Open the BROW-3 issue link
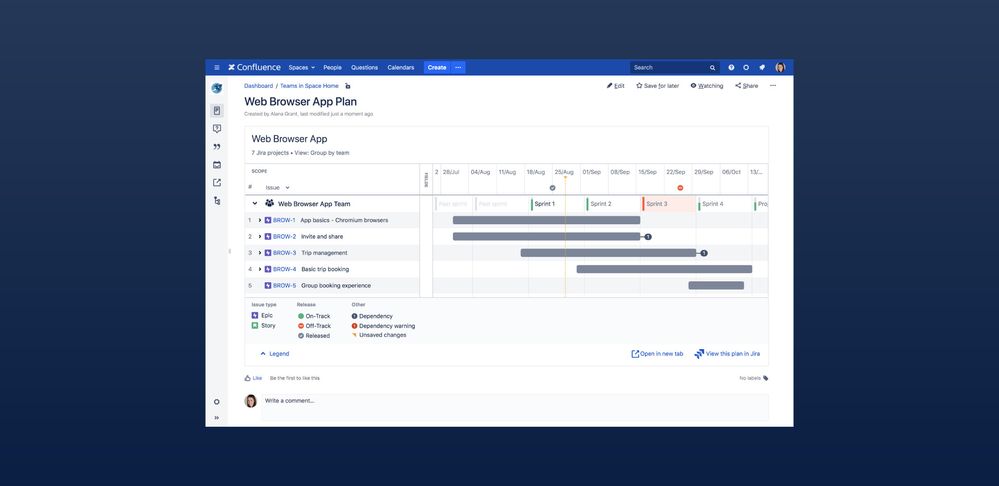Screen dimensions: 999x486 285,253
